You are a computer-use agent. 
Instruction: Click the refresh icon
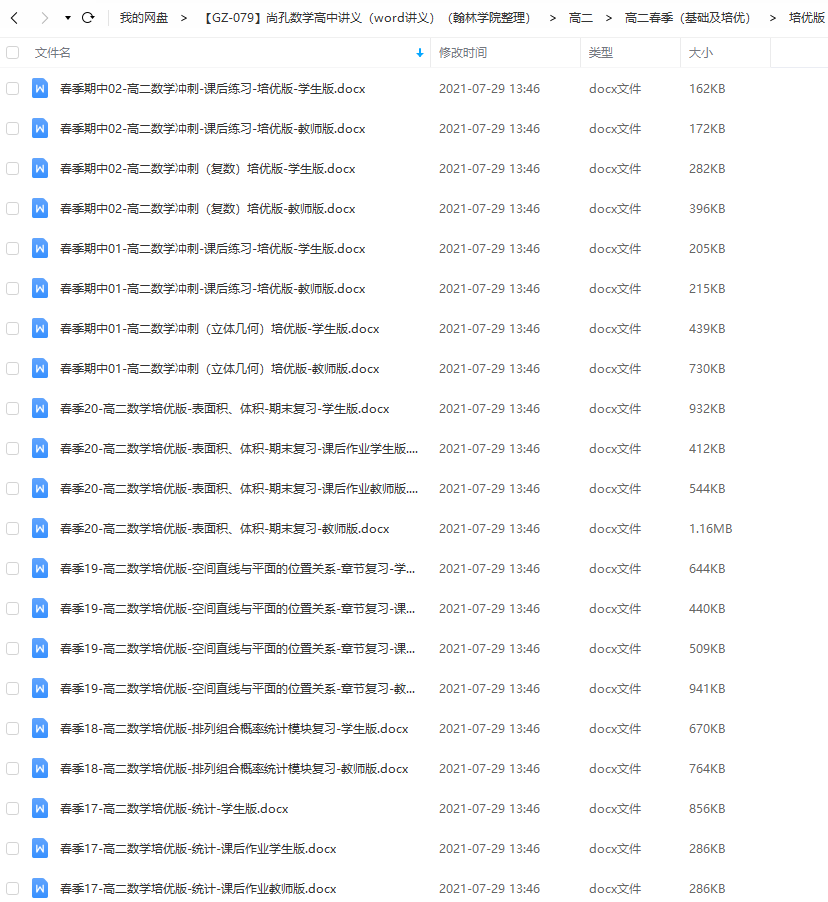[88, 18]
